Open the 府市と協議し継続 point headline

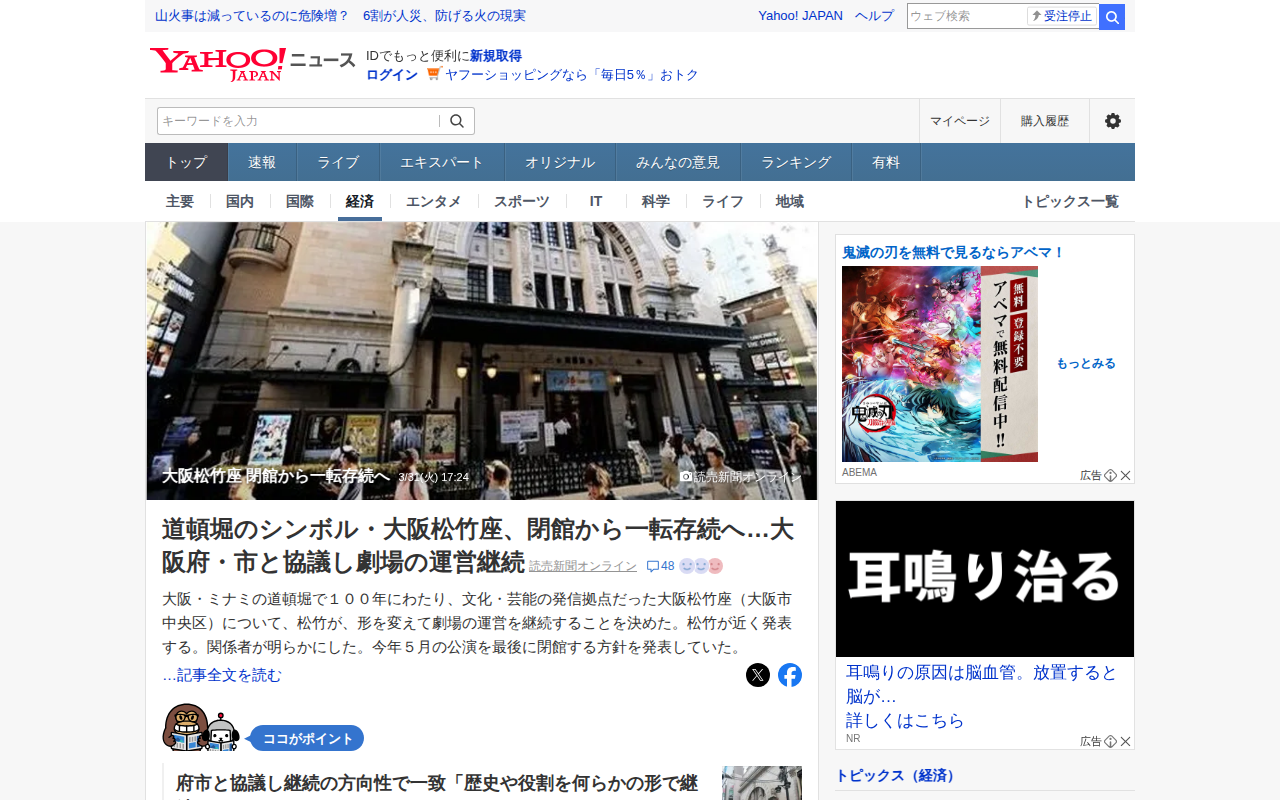(437, 783)
